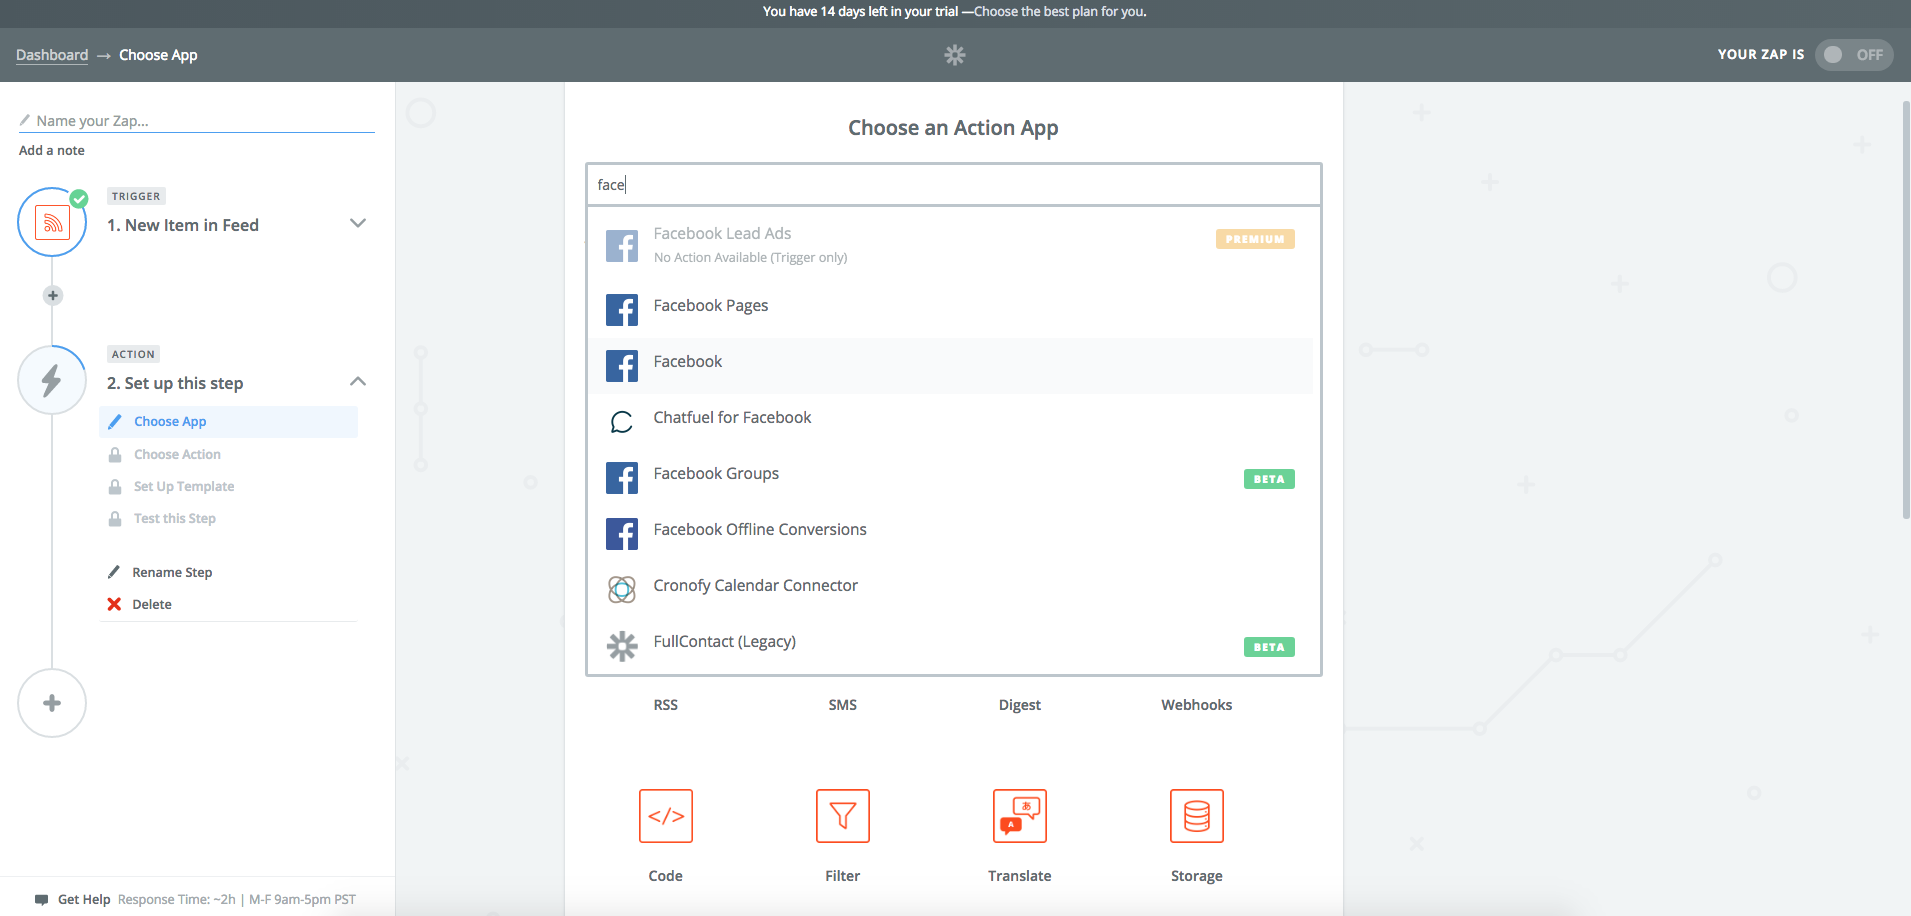Click the Storage app label

coord(1197,876)
